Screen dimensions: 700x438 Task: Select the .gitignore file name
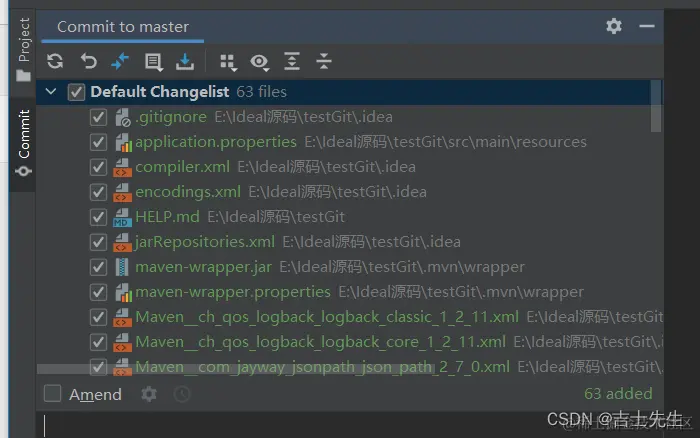[x=171, y=117]
